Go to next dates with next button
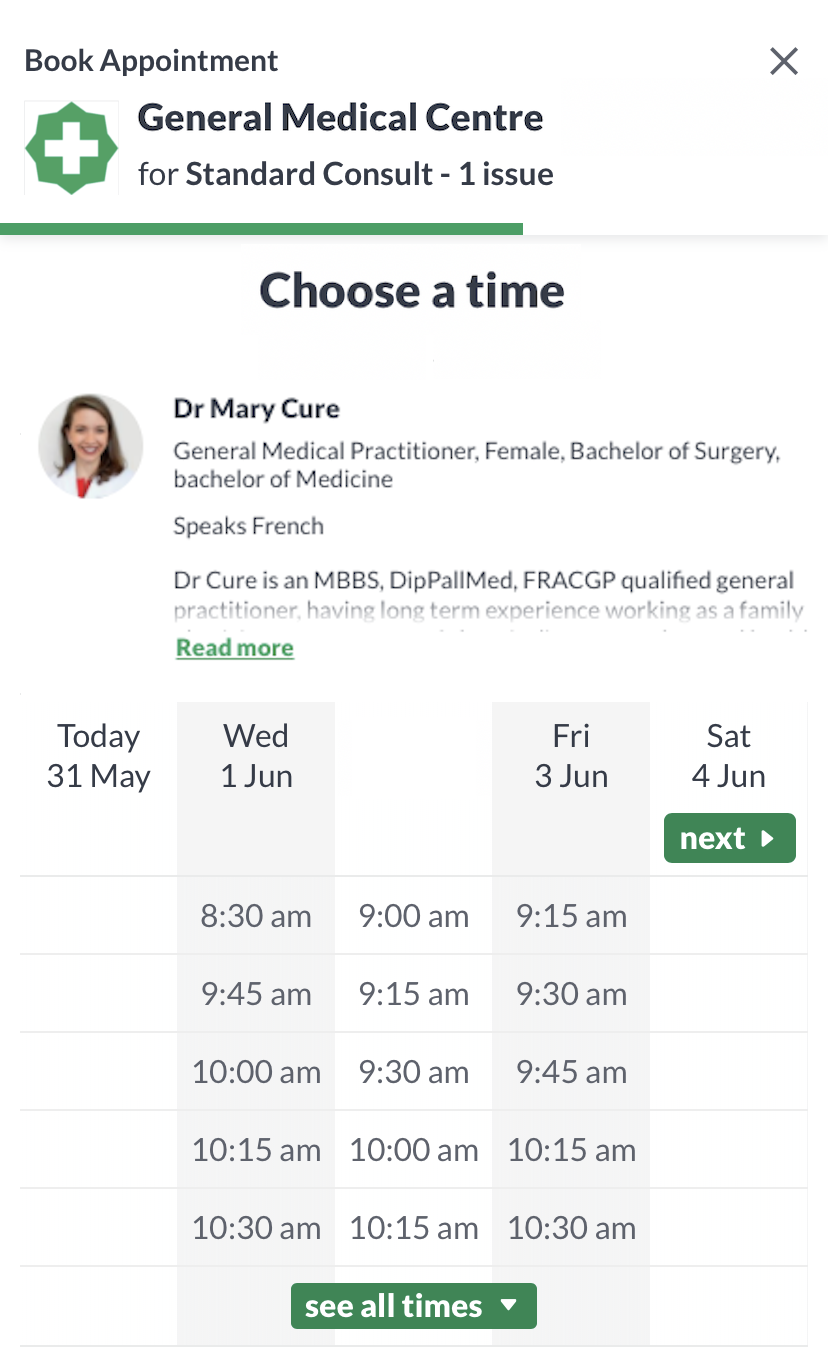Image resolution: width=828 pixels, height=1348 pixels. click(x=730, y=838)
